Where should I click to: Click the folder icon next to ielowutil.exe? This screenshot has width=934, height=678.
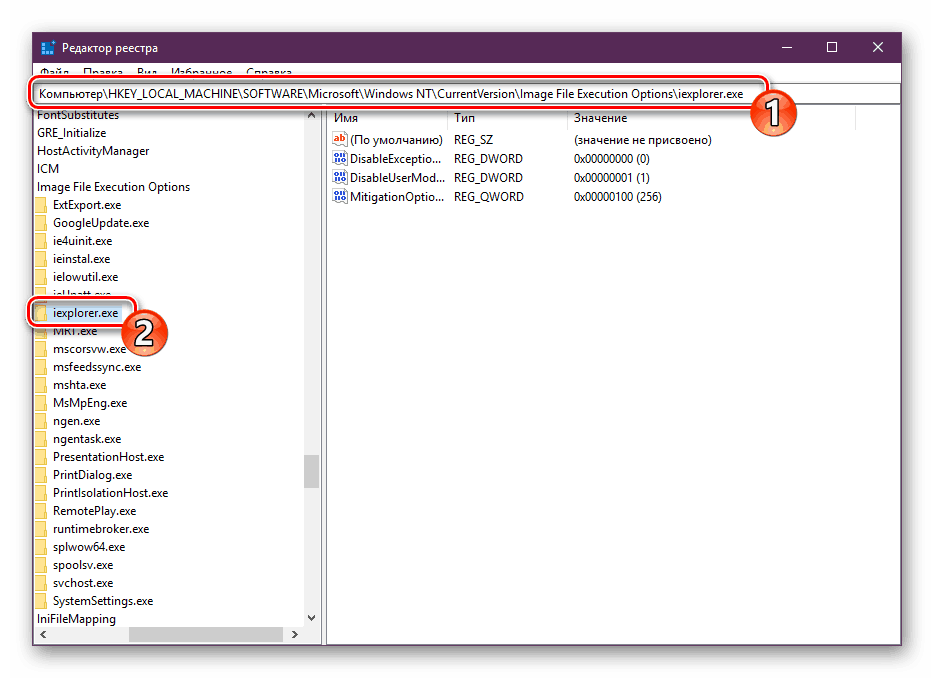[x=41, y=276]
